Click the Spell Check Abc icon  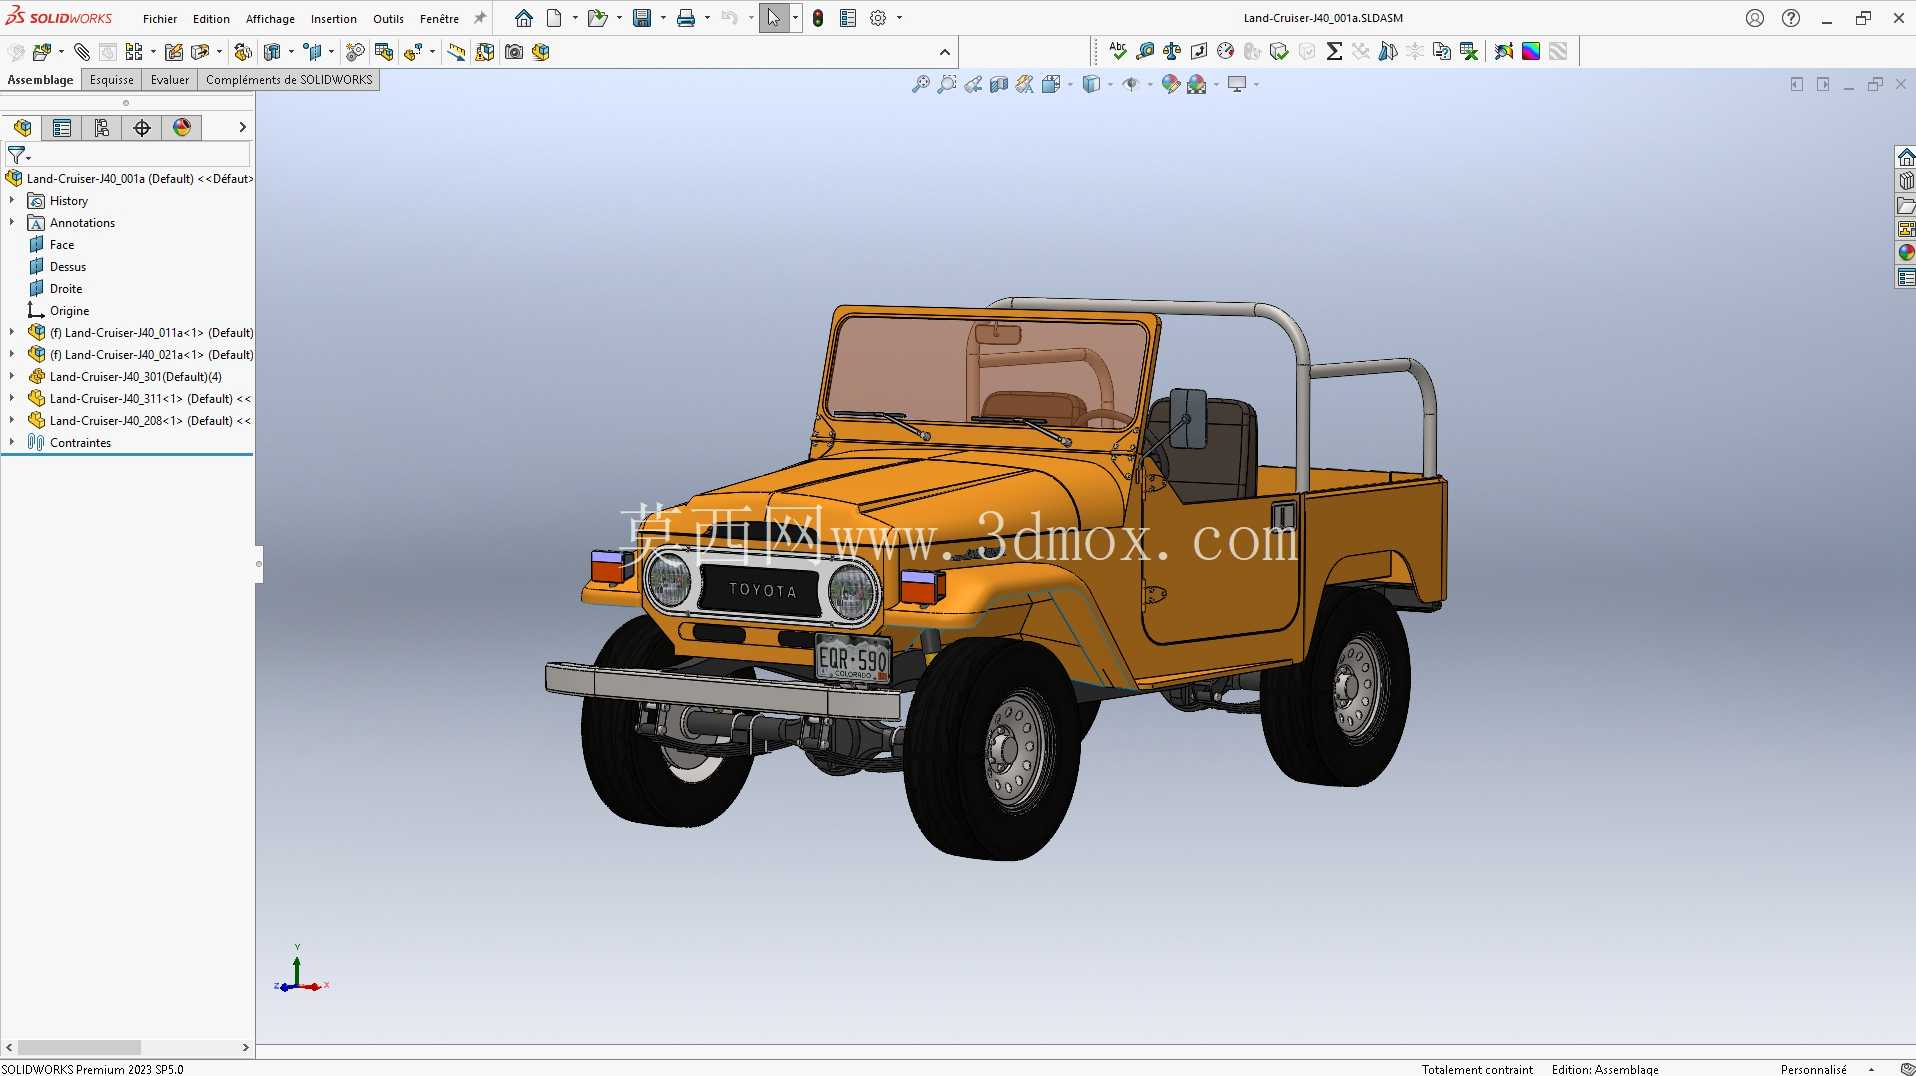coord(1118,51)
